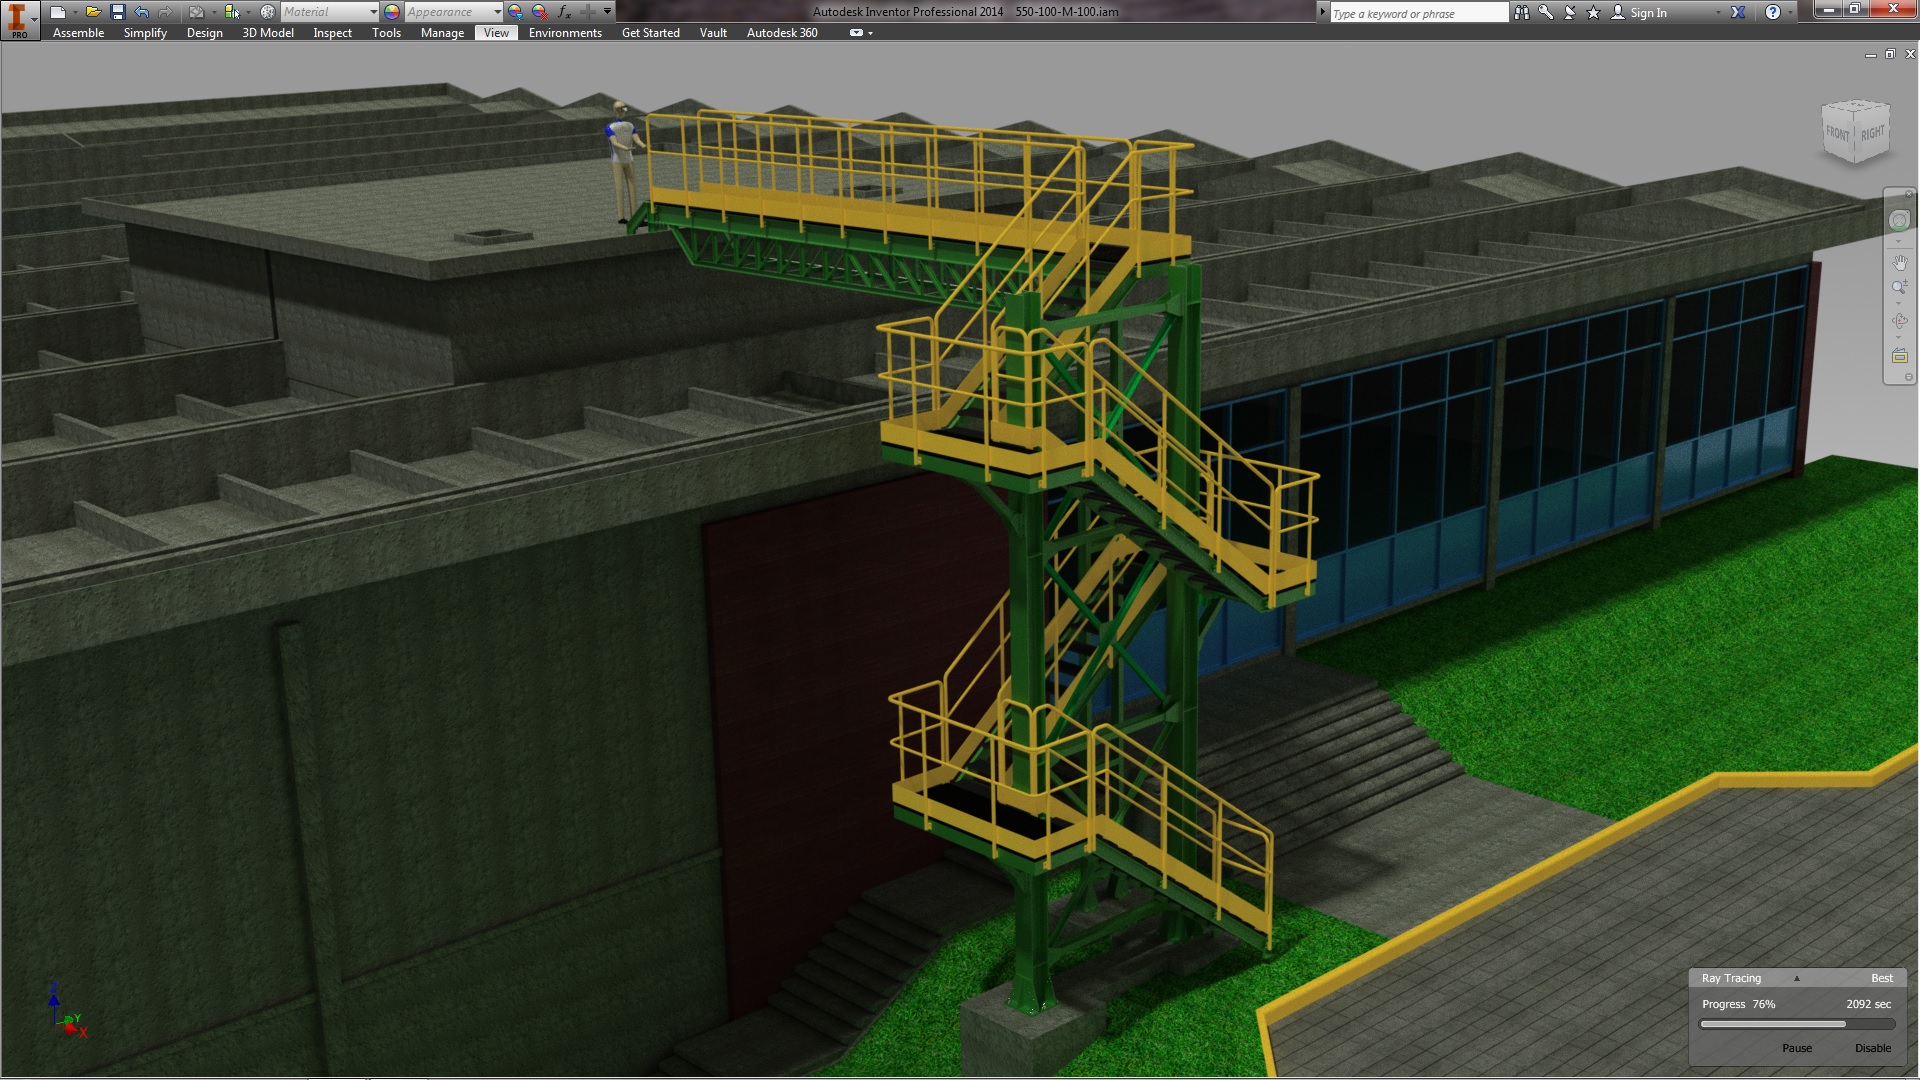This screenshot has width=1920, height=1080.
Task: Open the Full Navigation Wheel
Action: [x=1899, y=221]
